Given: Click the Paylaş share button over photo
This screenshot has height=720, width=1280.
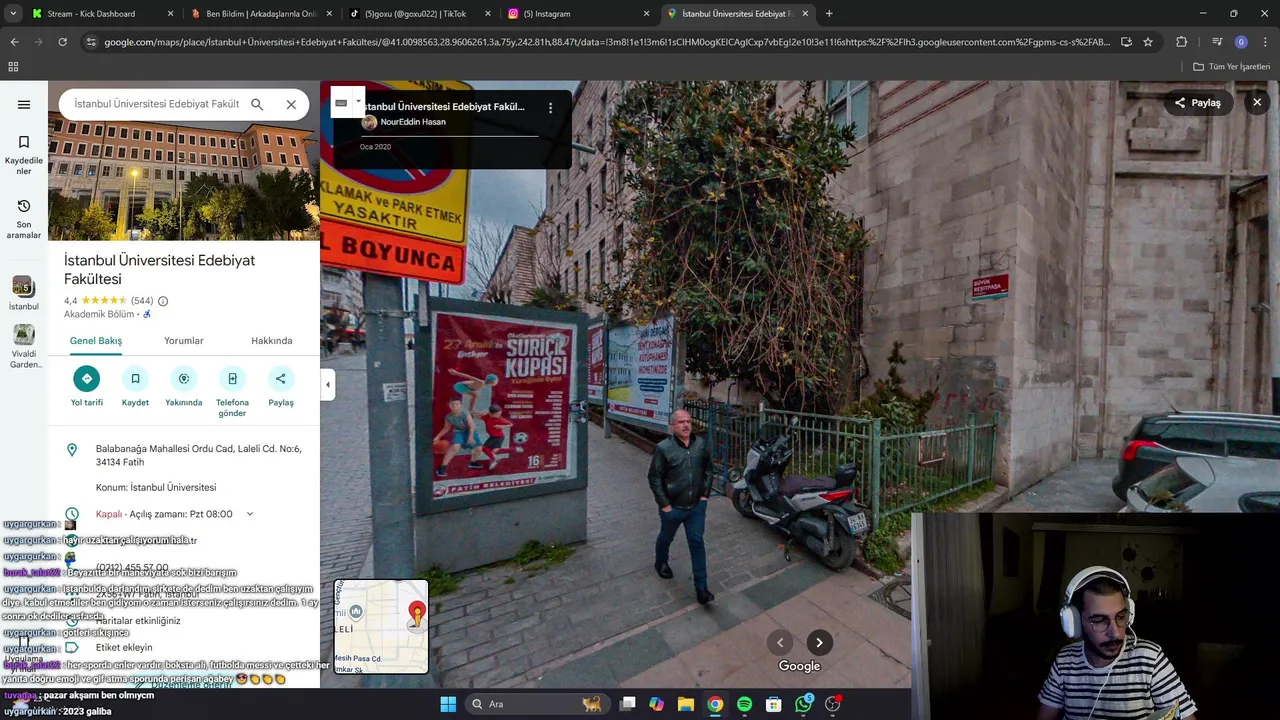Looking at the screenshot, I should point(1198,103).
